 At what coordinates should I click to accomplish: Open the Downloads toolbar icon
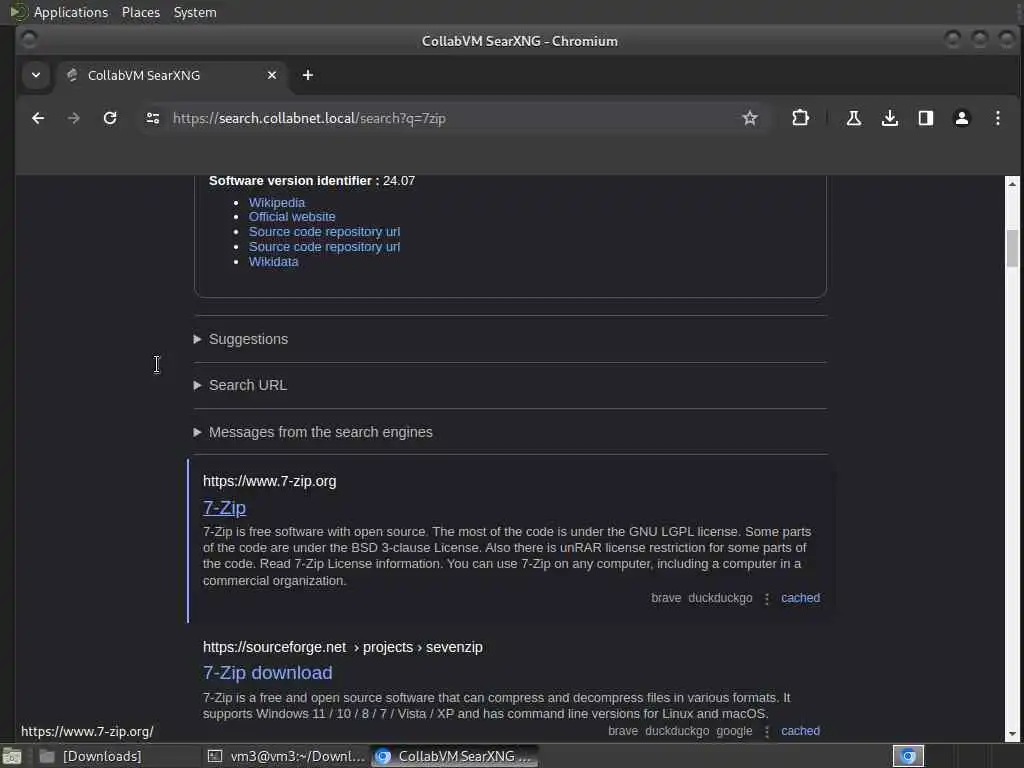(x=889, y=118)
